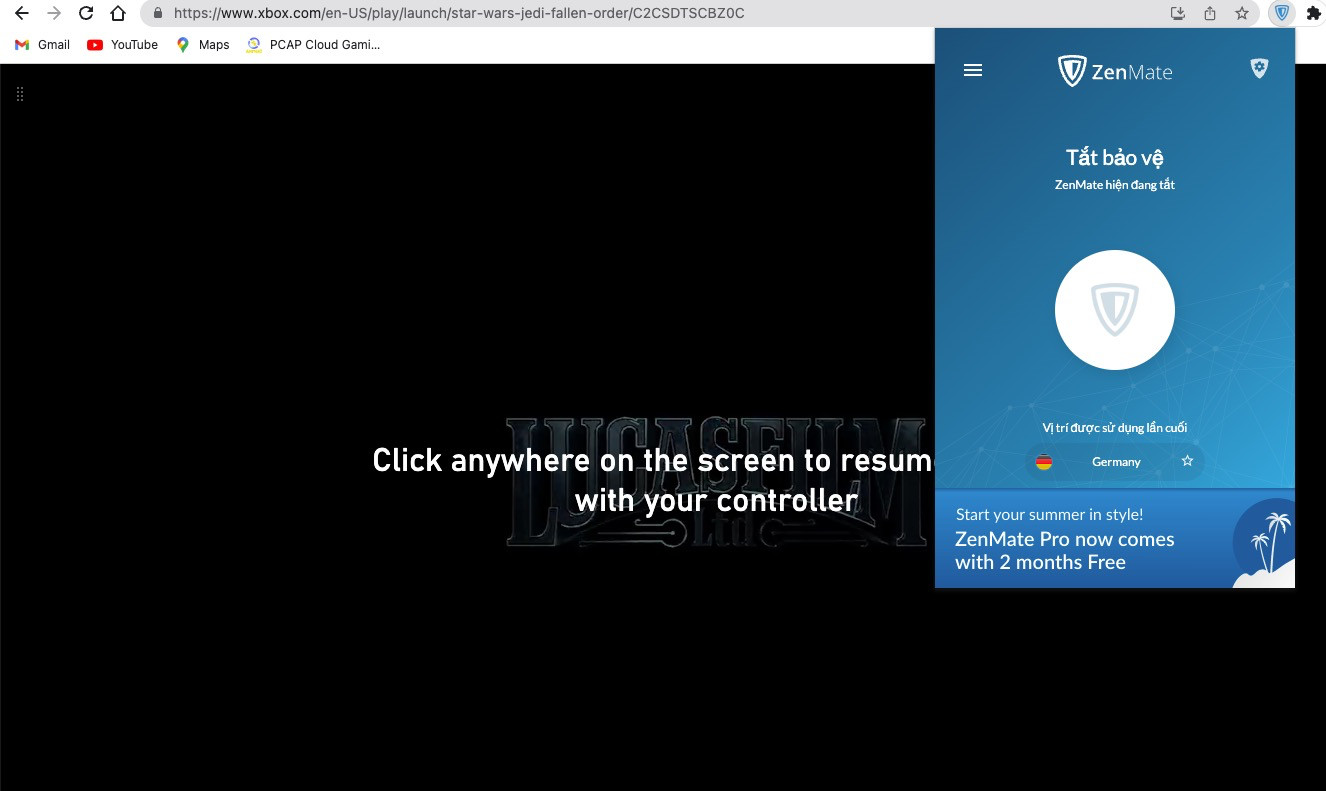Viewport: 1326px width, 791px height.
Task: Favorite Germany with the star icon
Action: (1187, 461)
